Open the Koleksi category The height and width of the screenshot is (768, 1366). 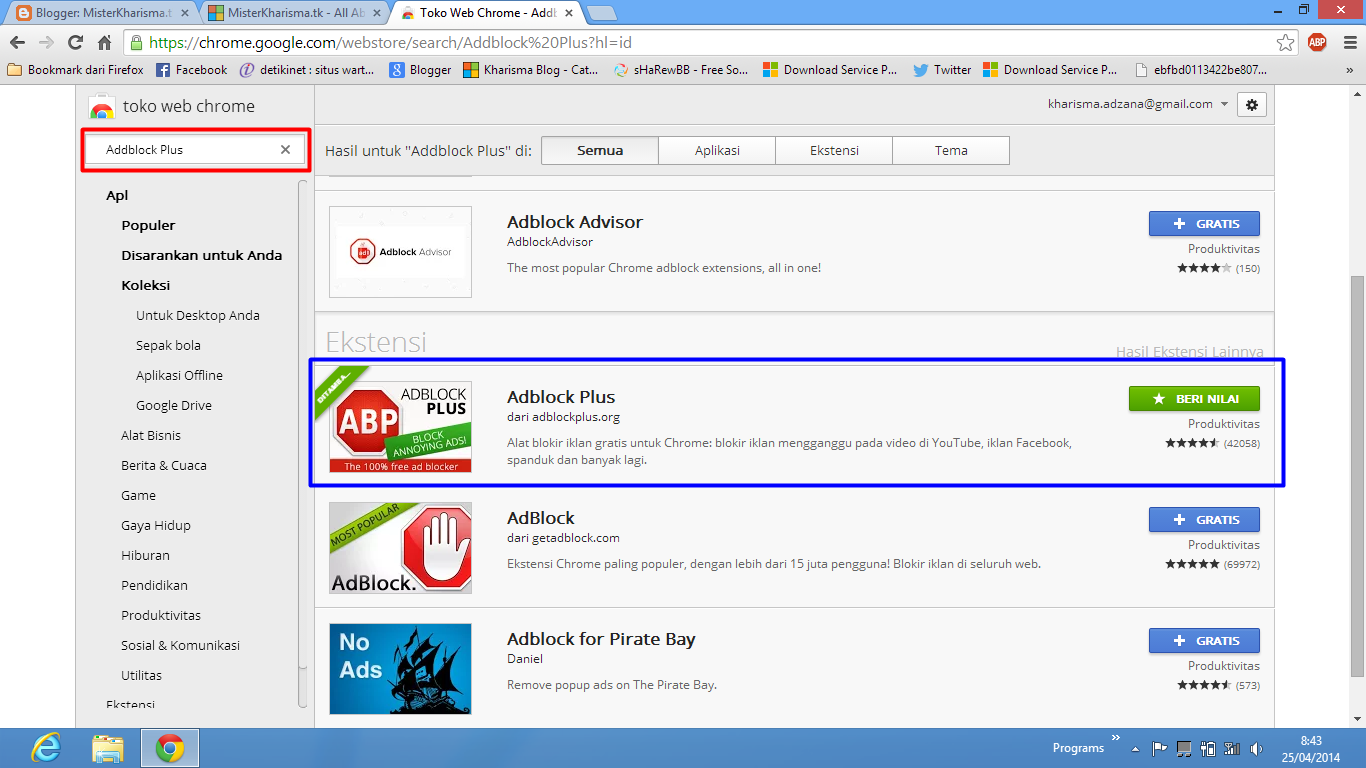(146, 285)
